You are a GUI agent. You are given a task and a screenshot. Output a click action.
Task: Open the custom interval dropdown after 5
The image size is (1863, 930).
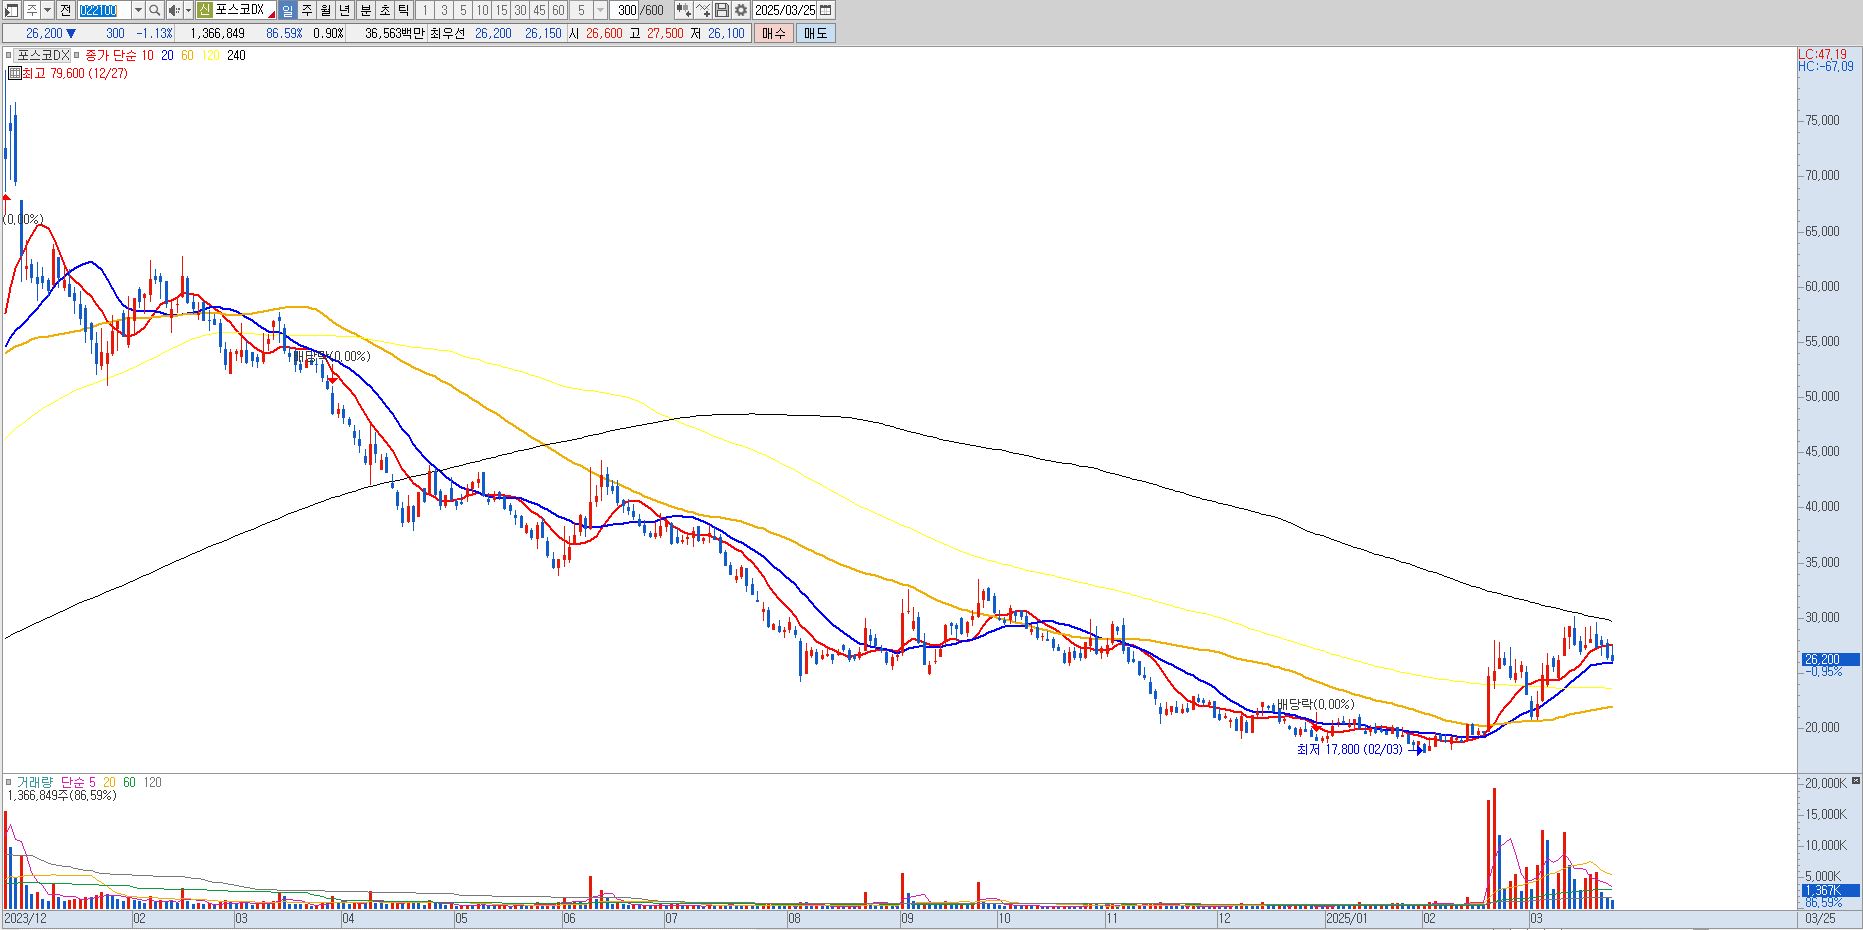point(600,10)
